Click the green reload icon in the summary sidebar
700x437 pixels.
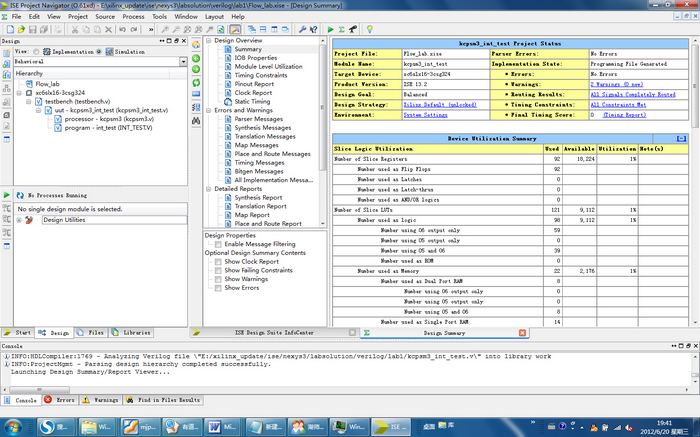(x=196, y=83)
